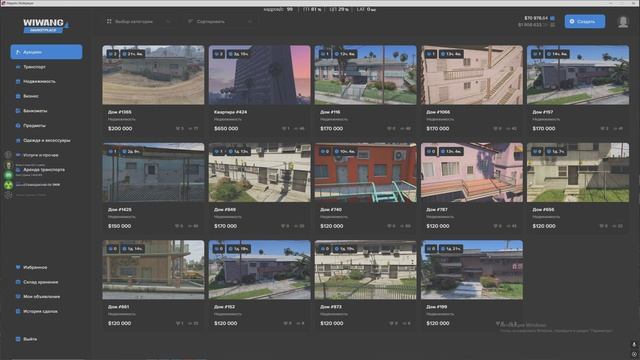Click the timer badge on Дом #157
The height and width of the screenshot is (360, 640).
[557, 54]
